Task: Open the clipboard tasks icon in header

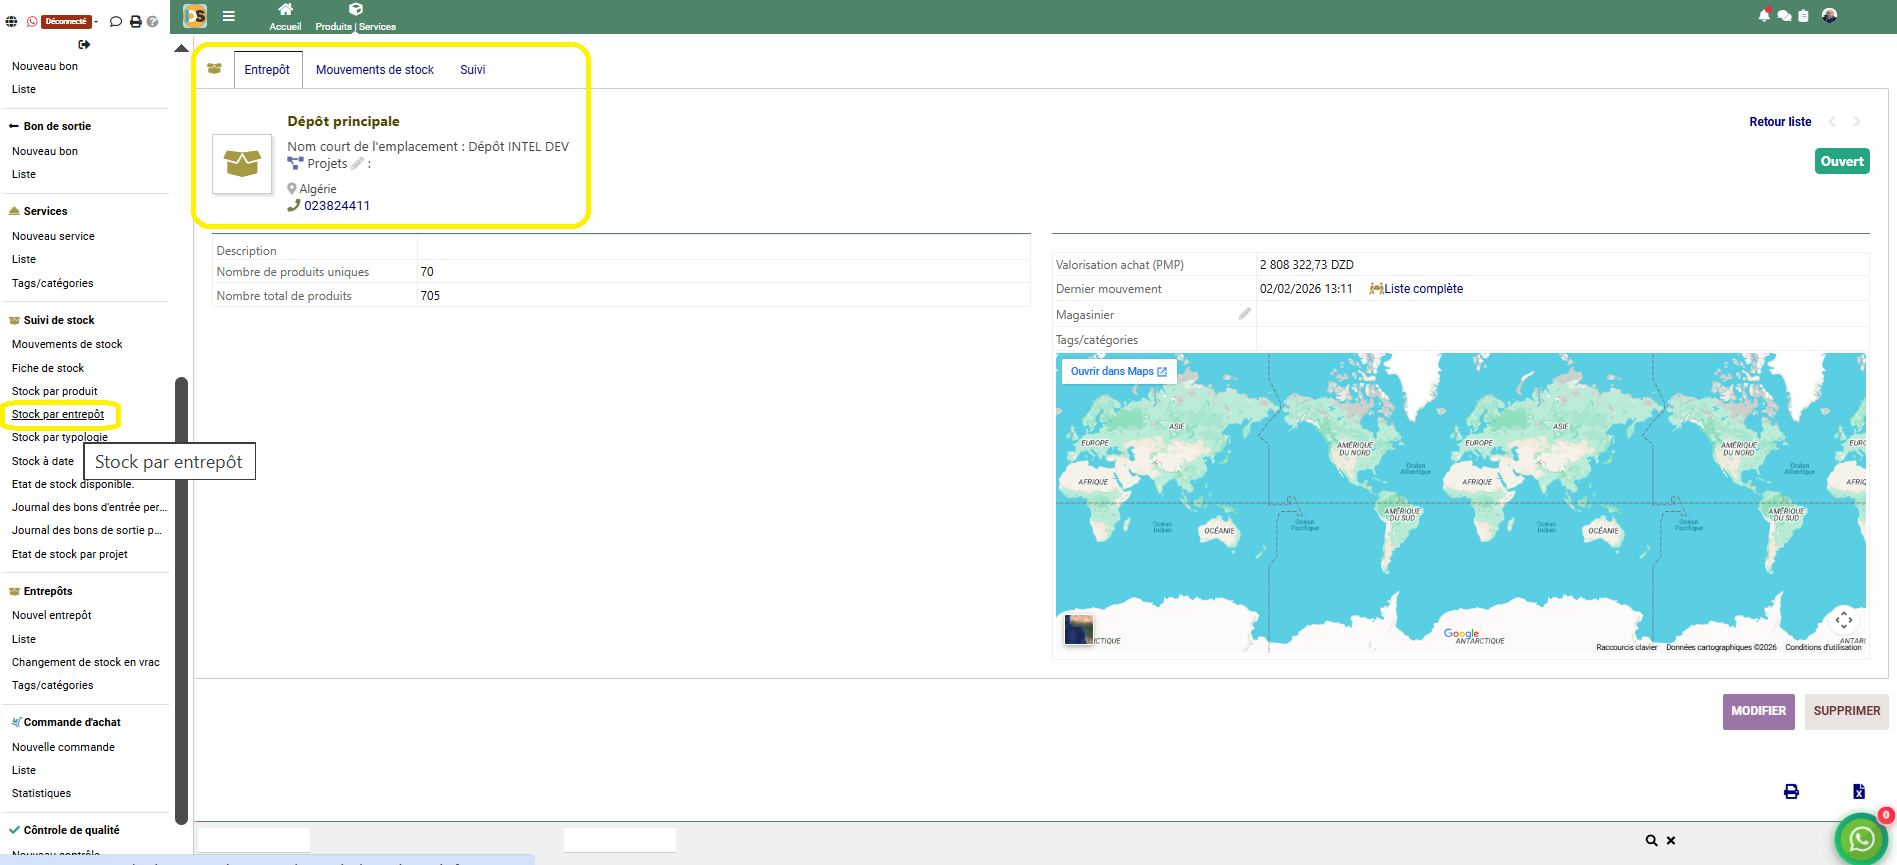Action: coord(1803,16)
